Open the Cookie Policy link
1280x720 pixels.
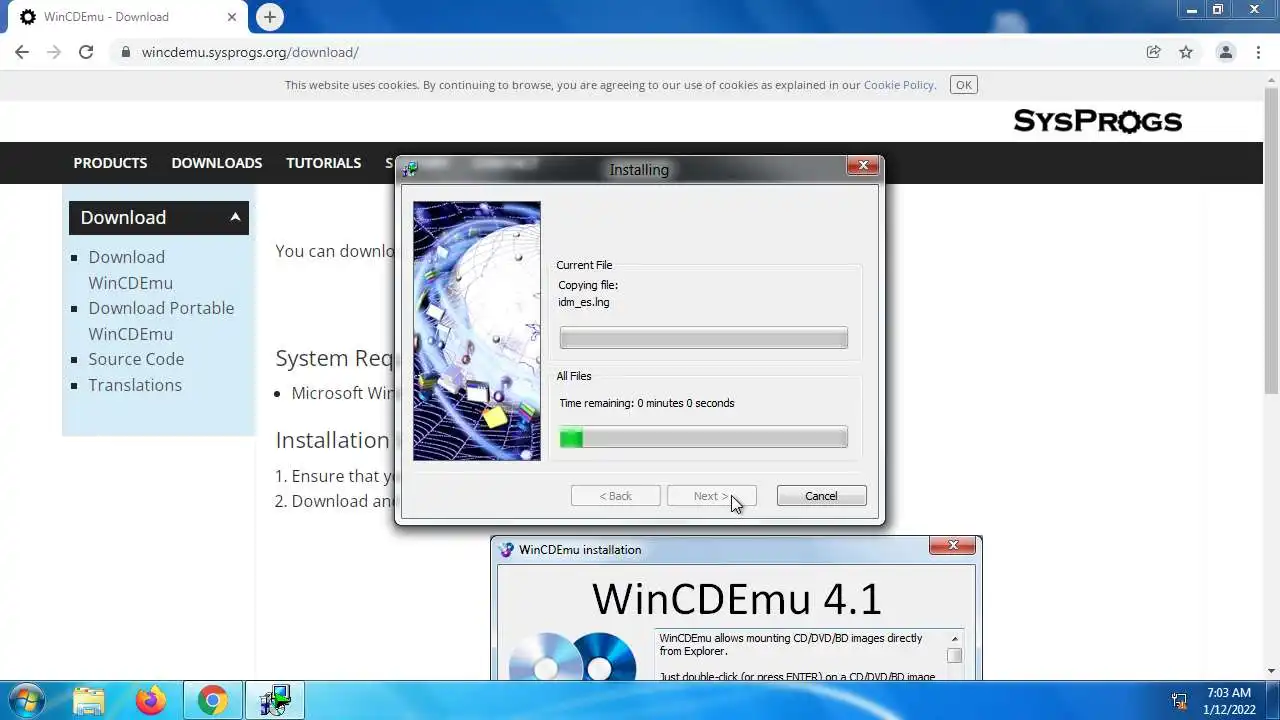[898, 85]
